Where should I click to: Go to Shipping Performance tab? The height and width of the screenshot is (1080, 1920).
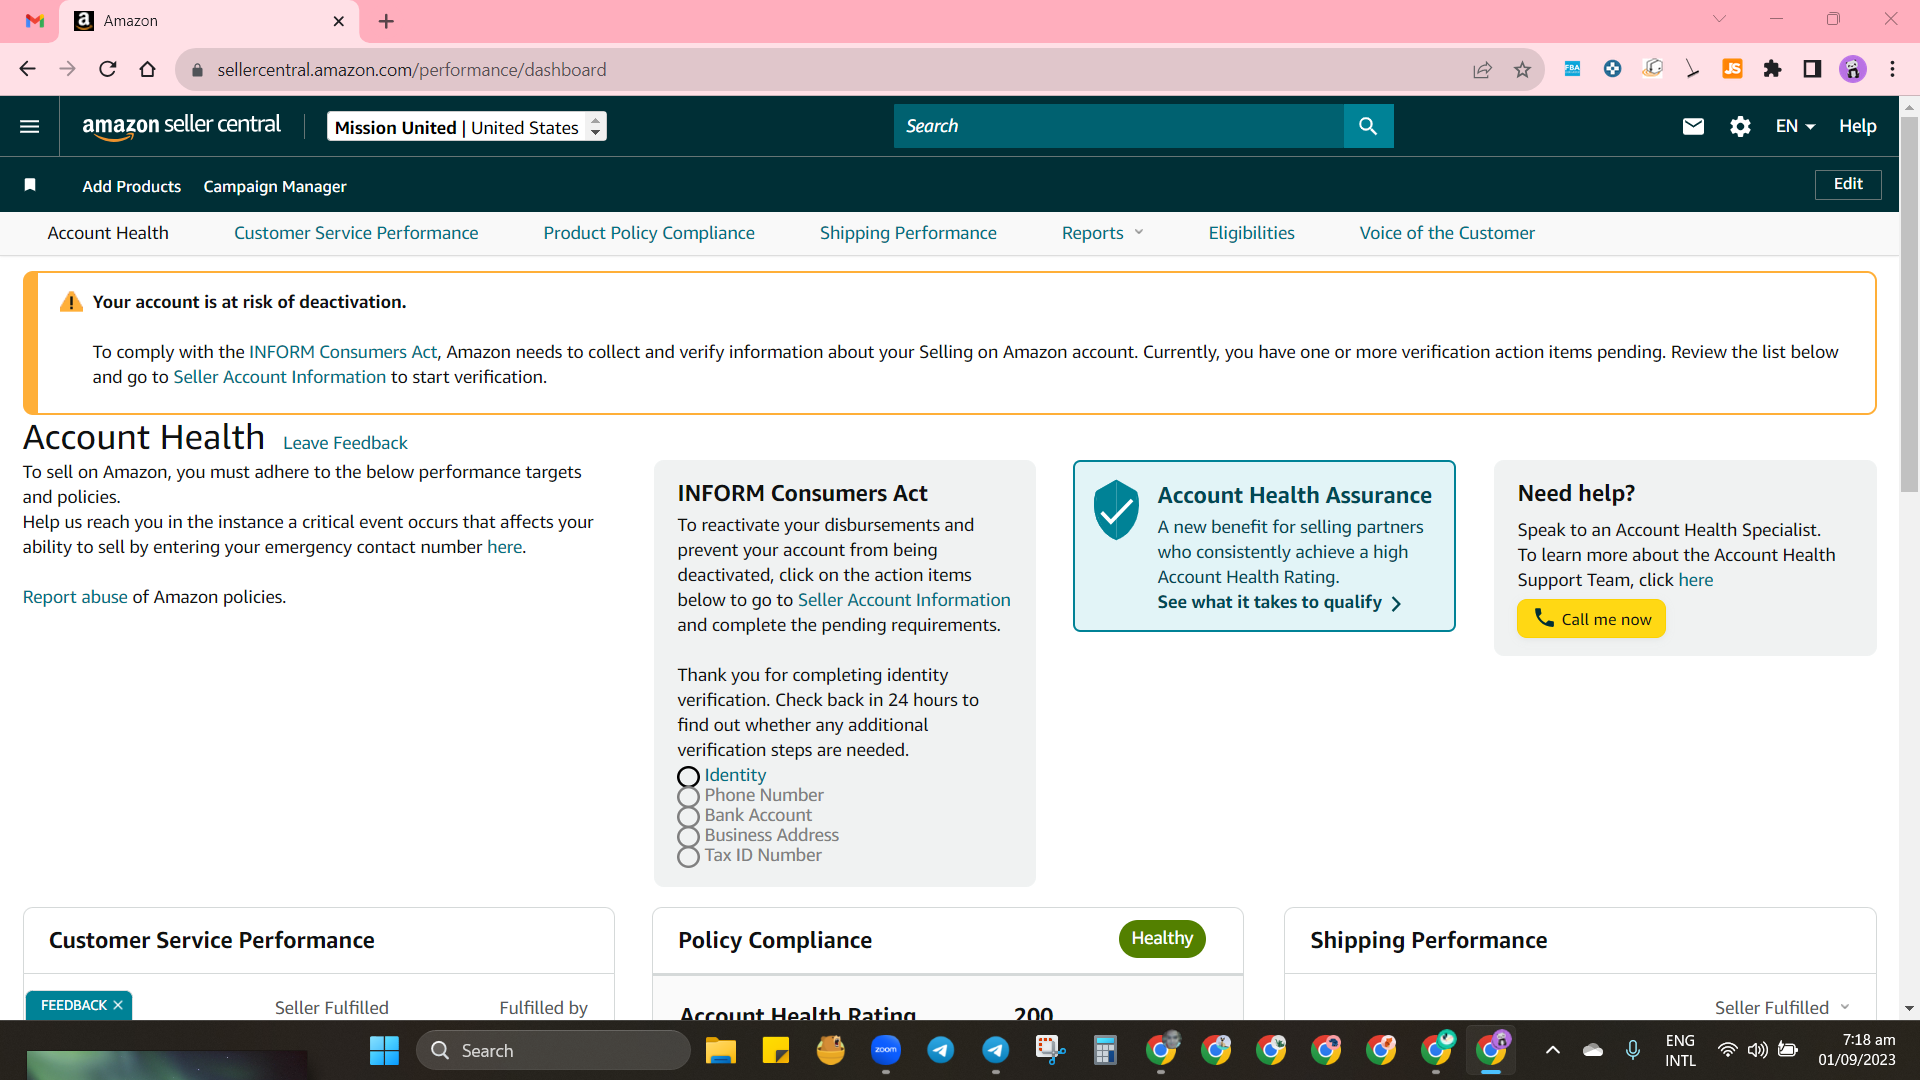click(x=908, y=233)
